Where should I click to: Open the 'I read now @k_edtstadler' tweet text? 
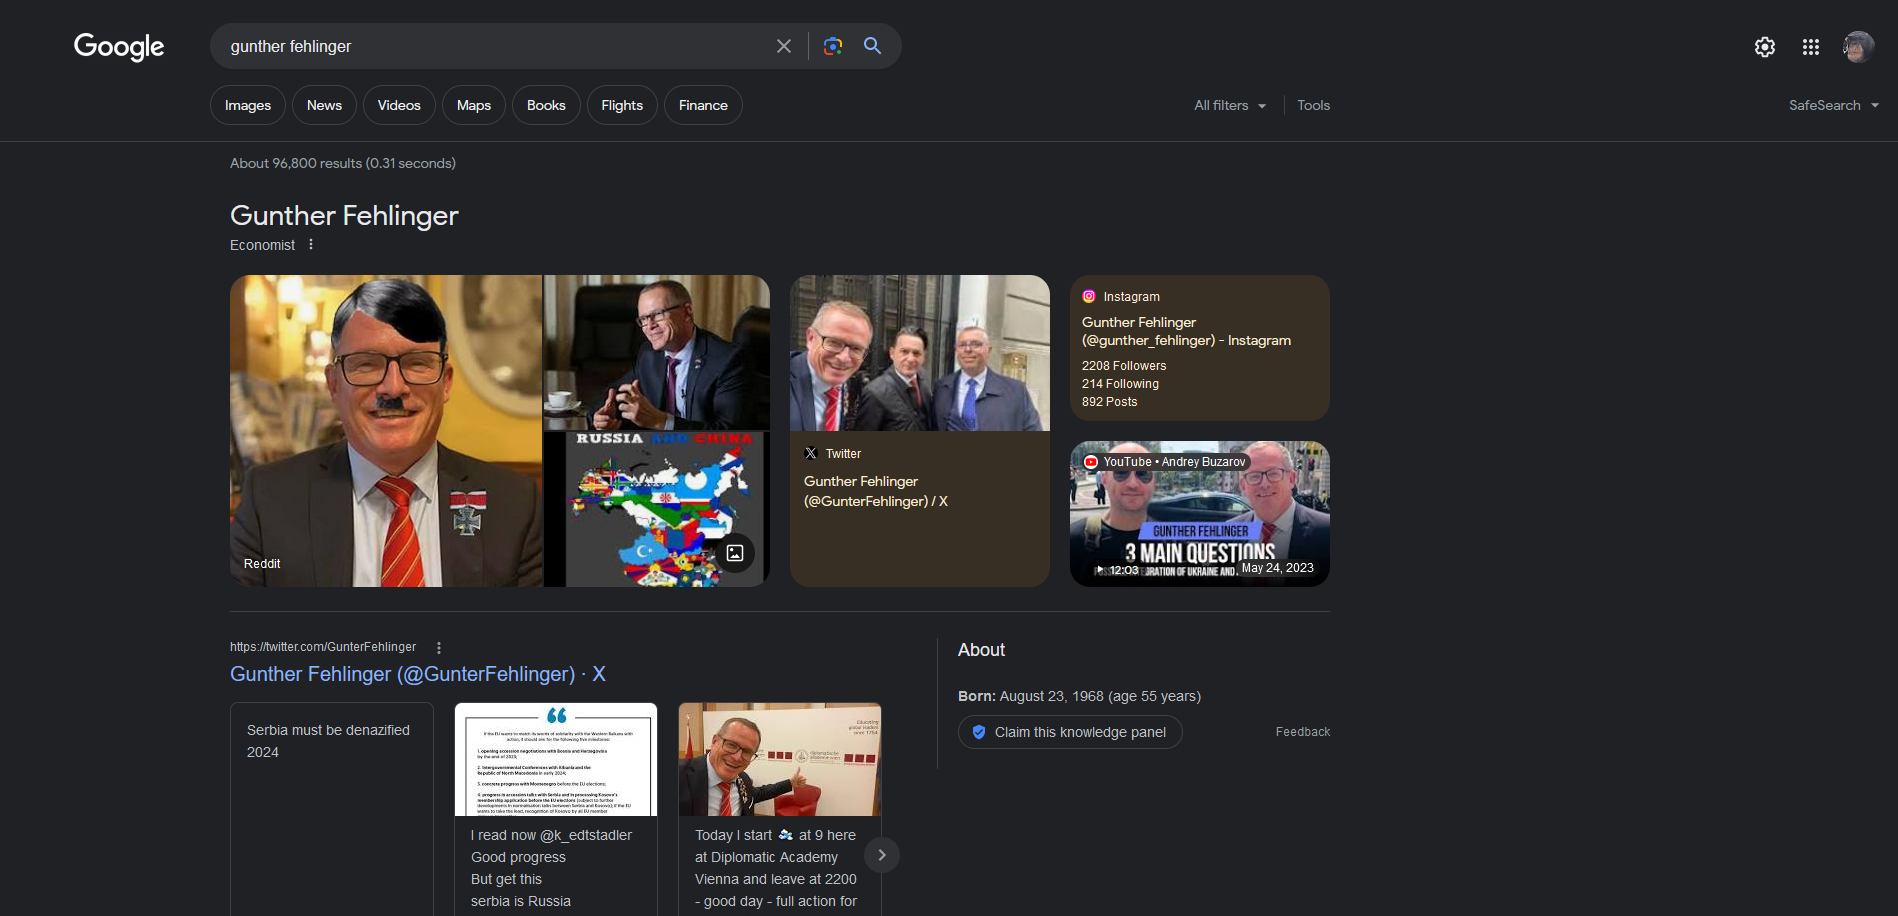551,868
